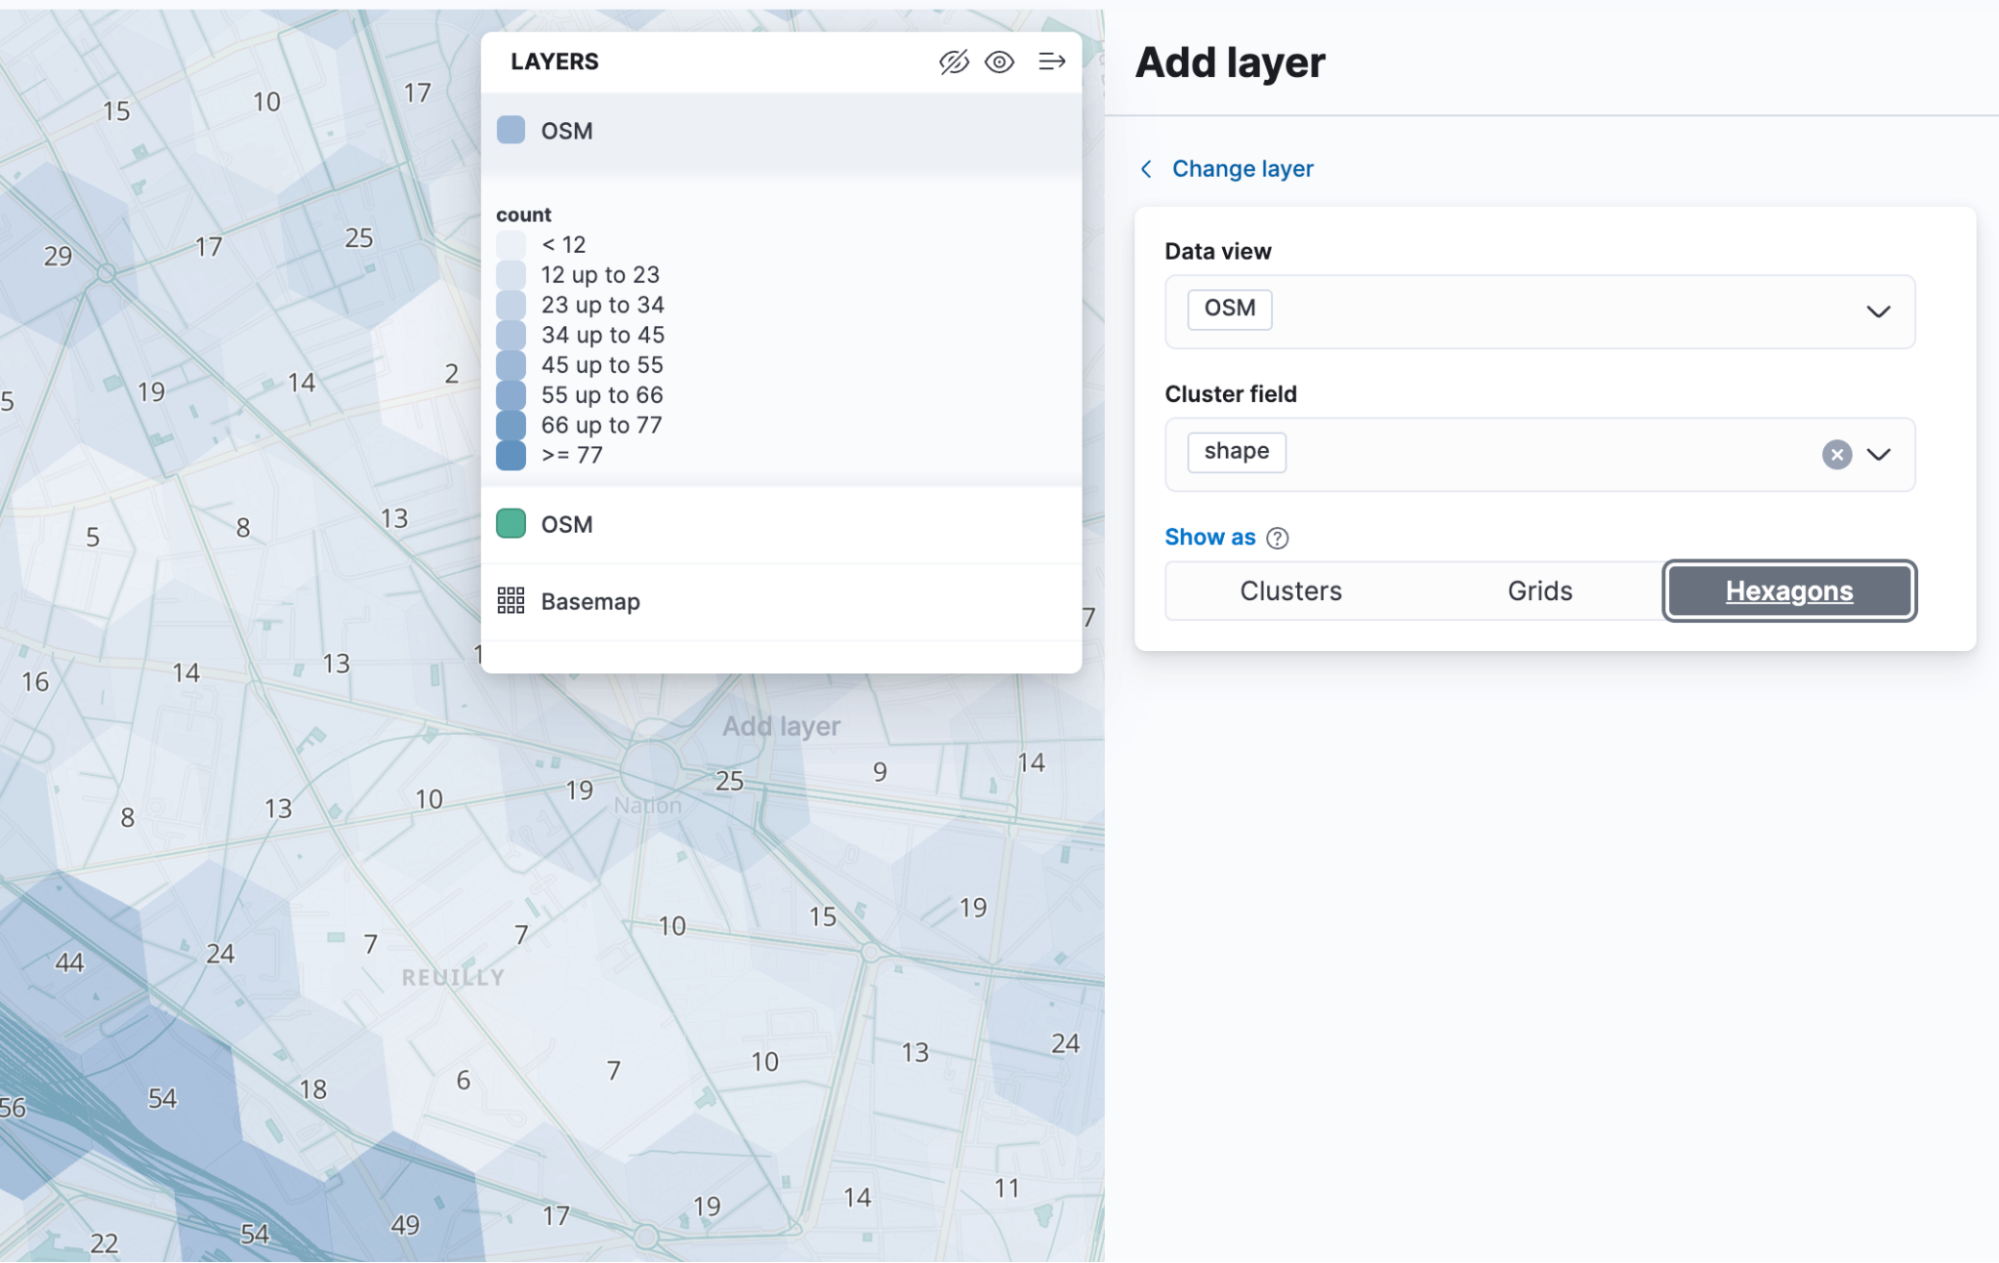Click the Add layer button on map
1999x1263 pixels.
[783, 725]
